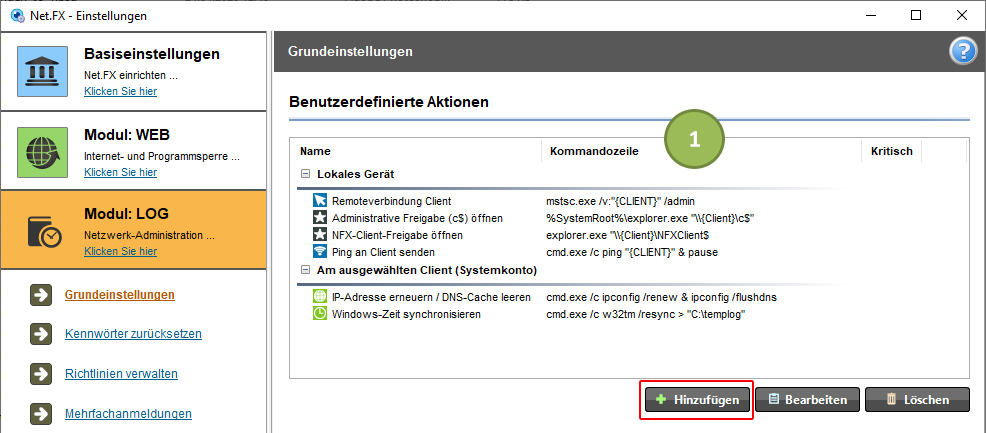Click the 'Lokales Gerät' group label
986x433 pixels.
[x=355, y=173]
